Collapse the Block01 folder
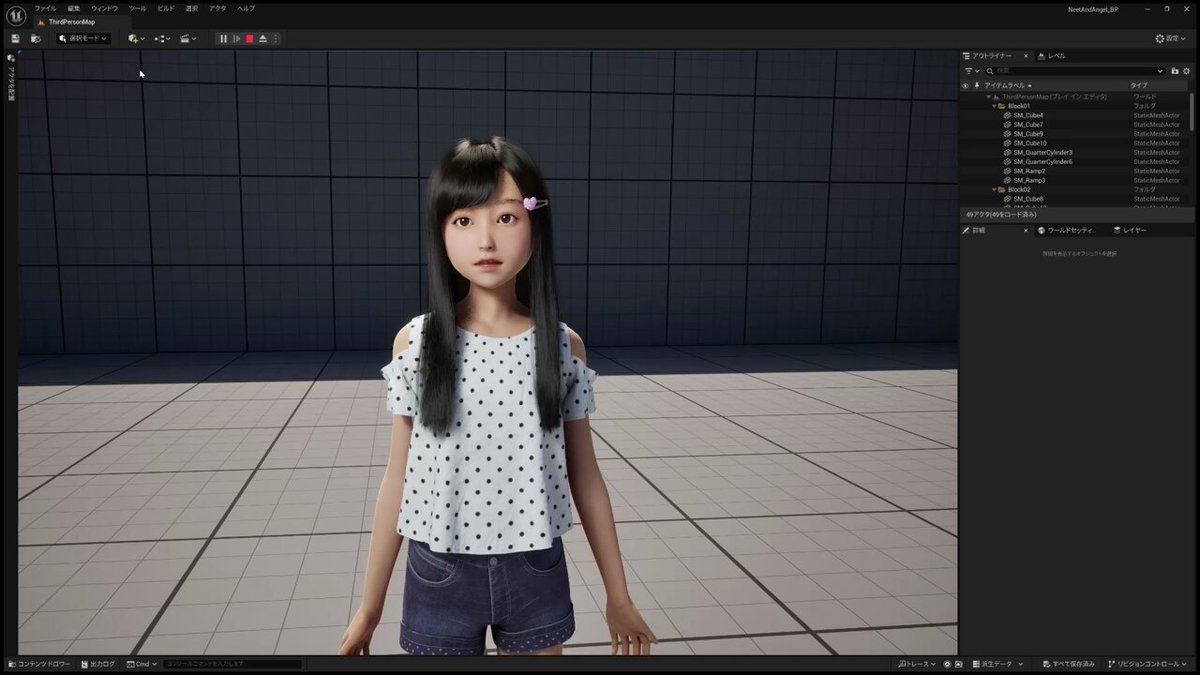The image size is (1200, 675). [995, 105]
